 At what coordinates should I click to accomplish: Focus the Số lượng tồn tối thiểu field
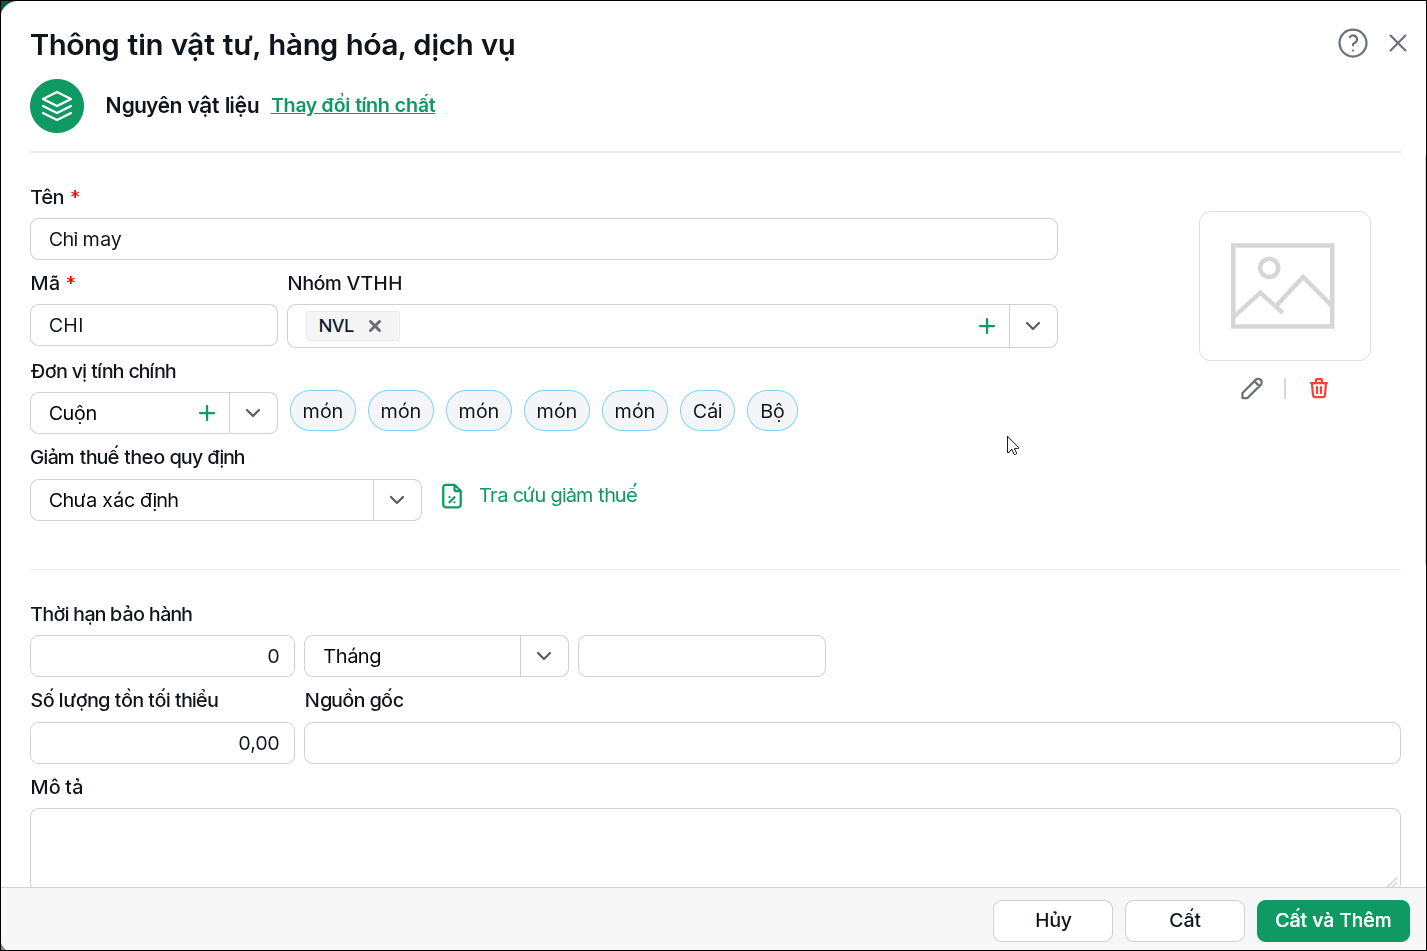click(x=162, y=743)
